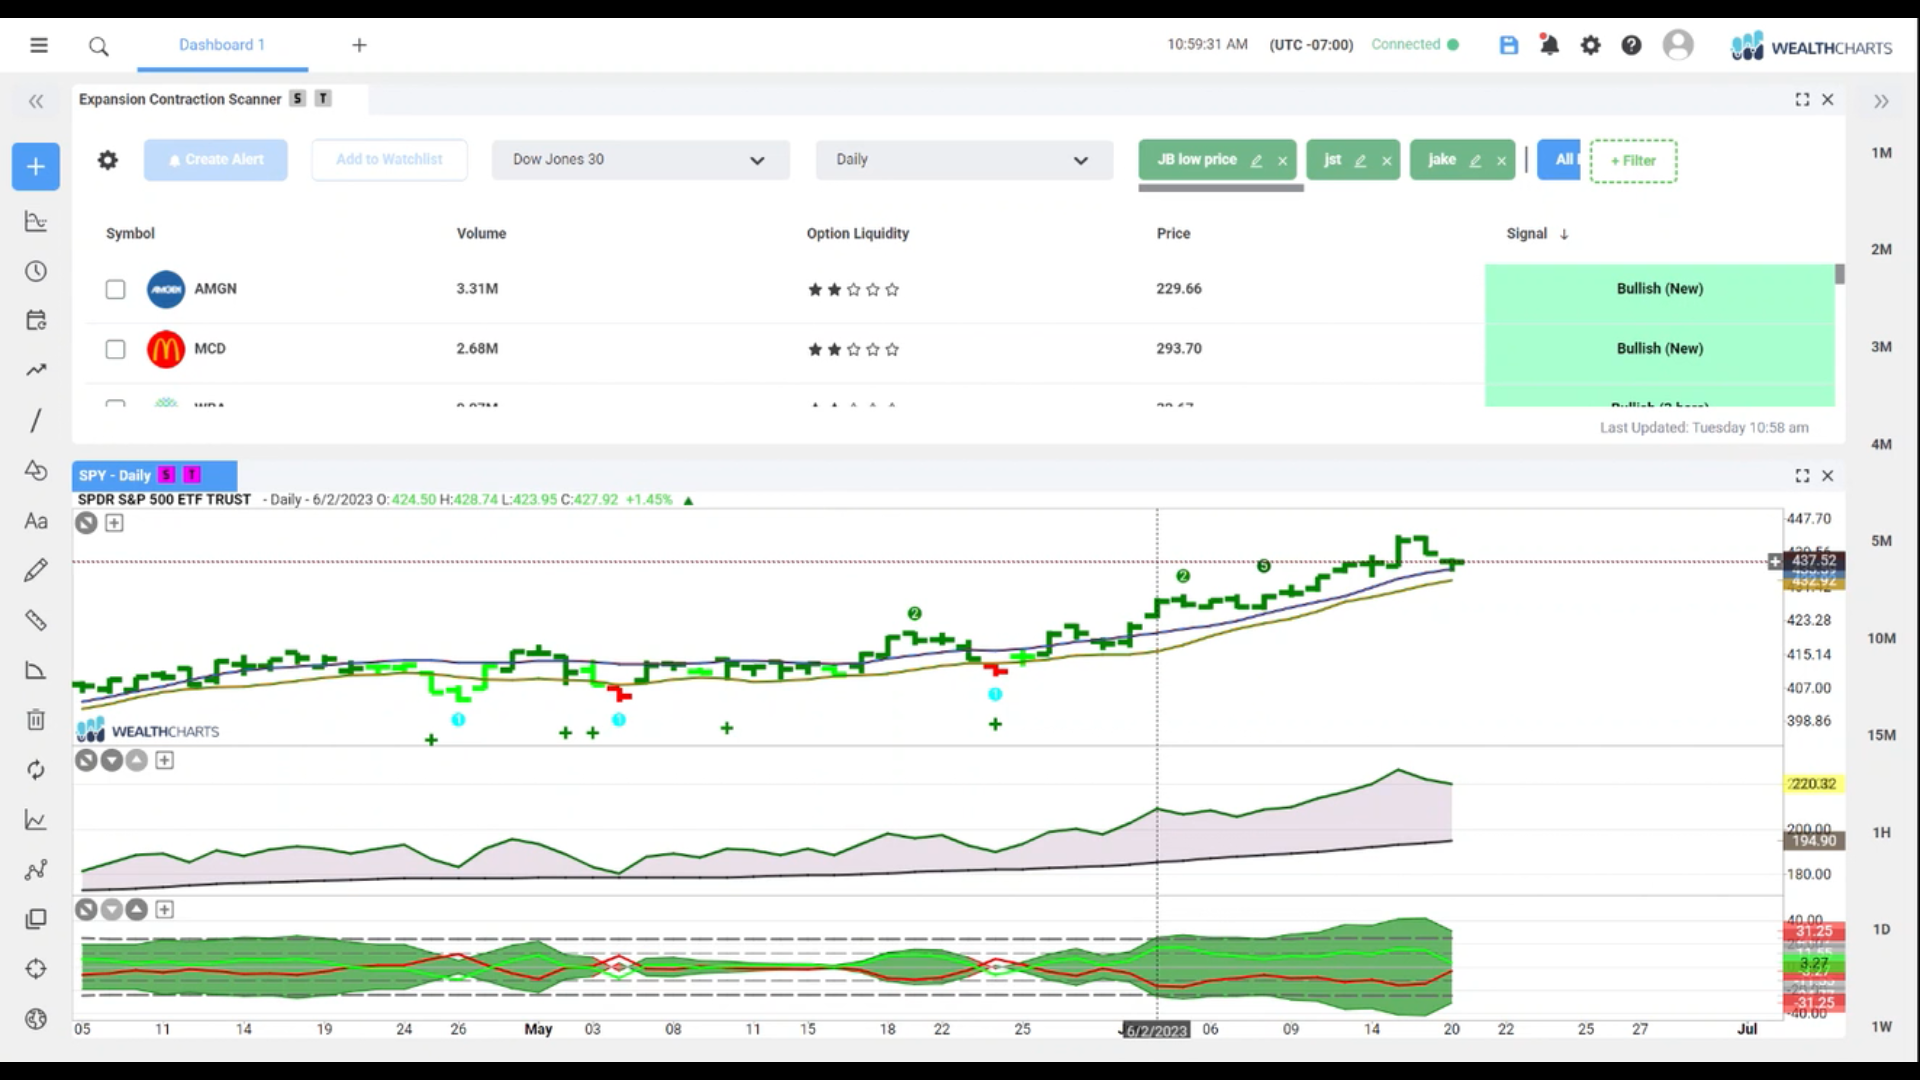
Task: Select the line drawing tool
Action: point(36,421)
